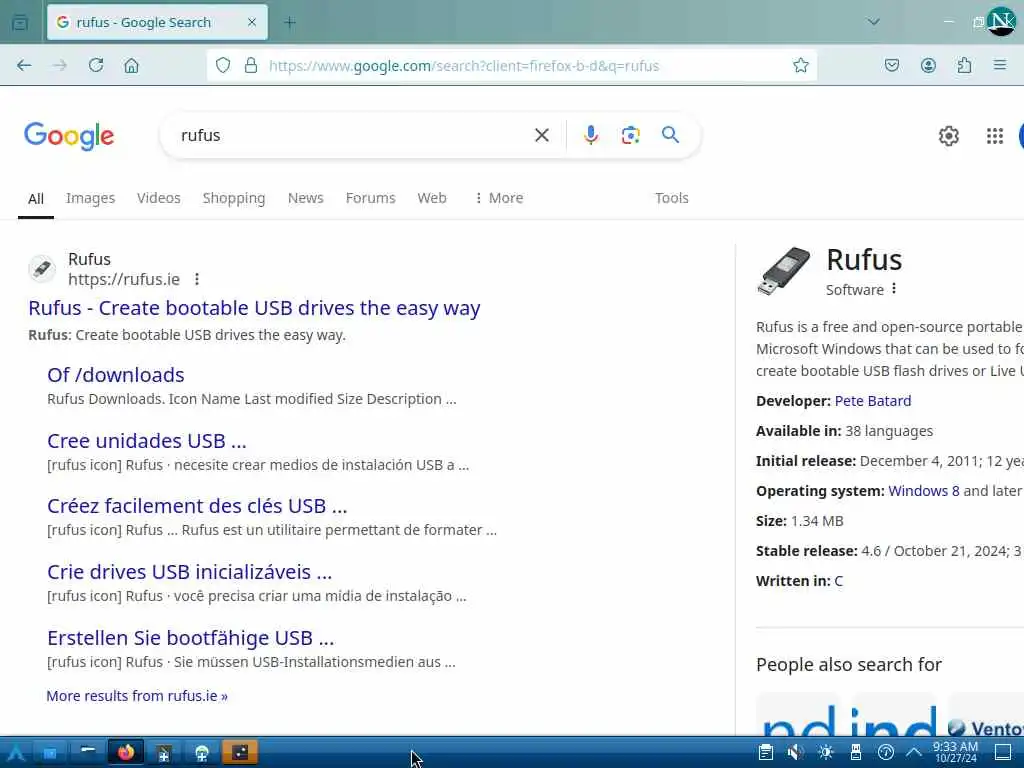Screen dimensions: 1024x768
Task: Open clipboard tray icon
Action: tap(765, 753)
